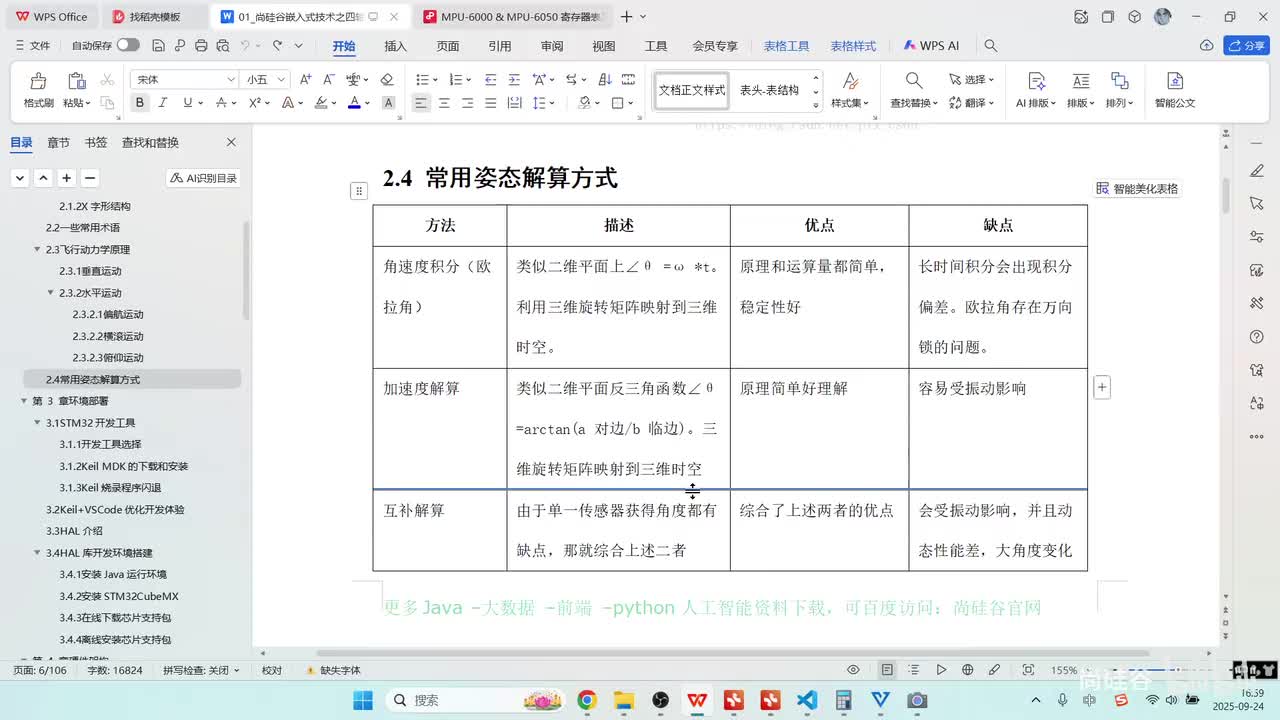Collapse the 3.1STM32 开发工具 node
This screenshot has width=1280, height=720.
point(37,423)
